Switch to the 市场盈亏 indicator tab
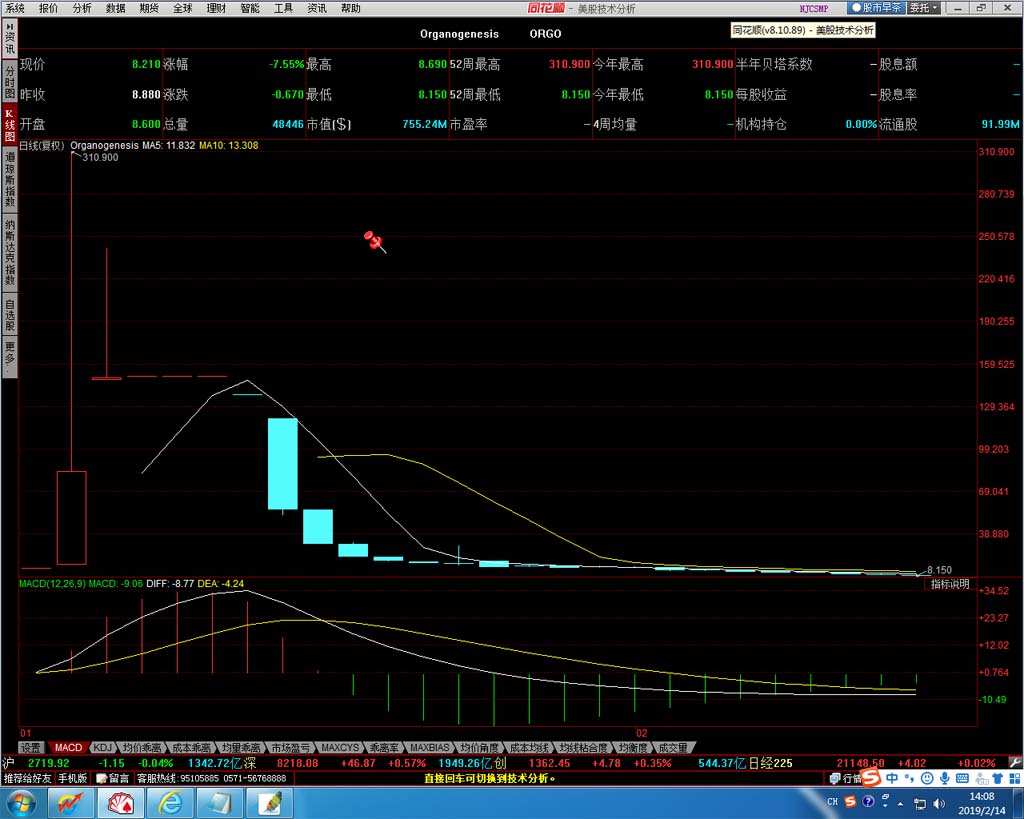The image size is (1024, 819). coord(291,747)
